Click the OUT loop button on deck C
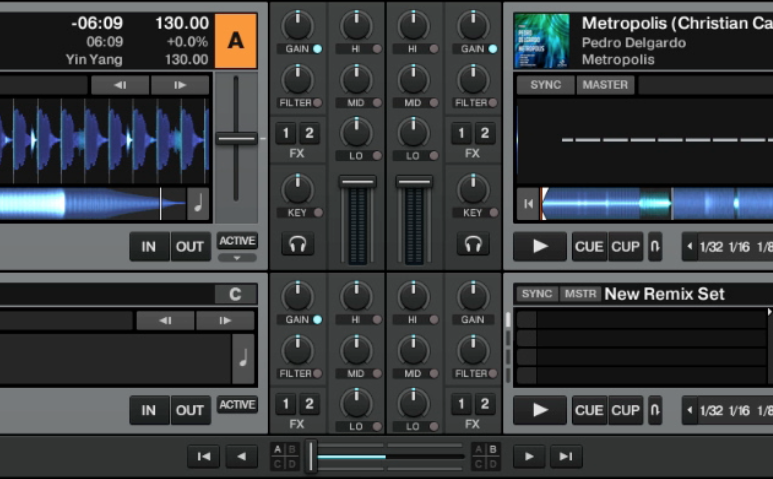The width and height of the screenshot is (773, 479). [x=190, y=410]
